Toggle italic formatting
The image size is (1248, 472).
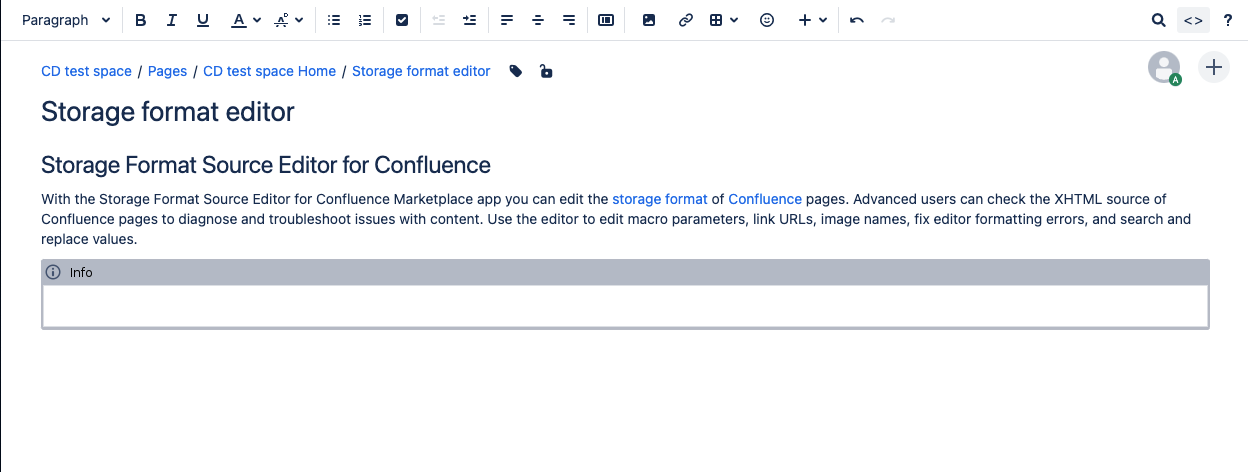(x=171, y=20)
